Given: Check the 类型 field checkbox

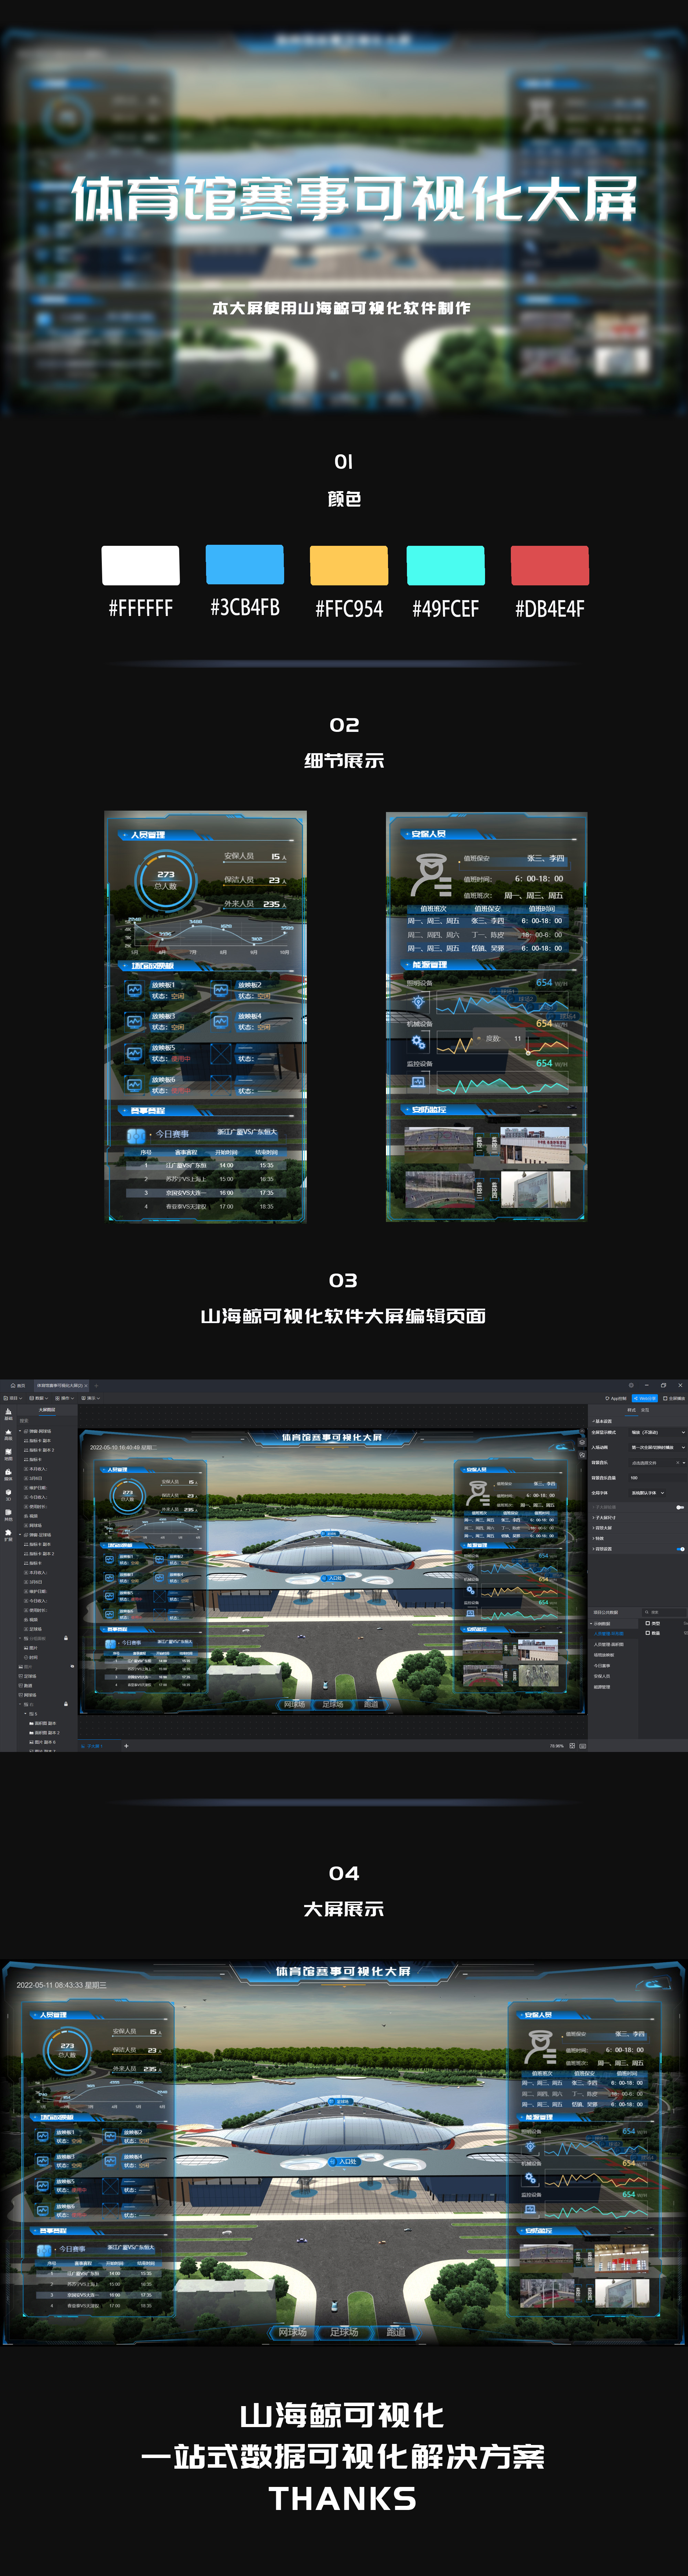Looking at the screenshot, I should (x=648, y=1623).
